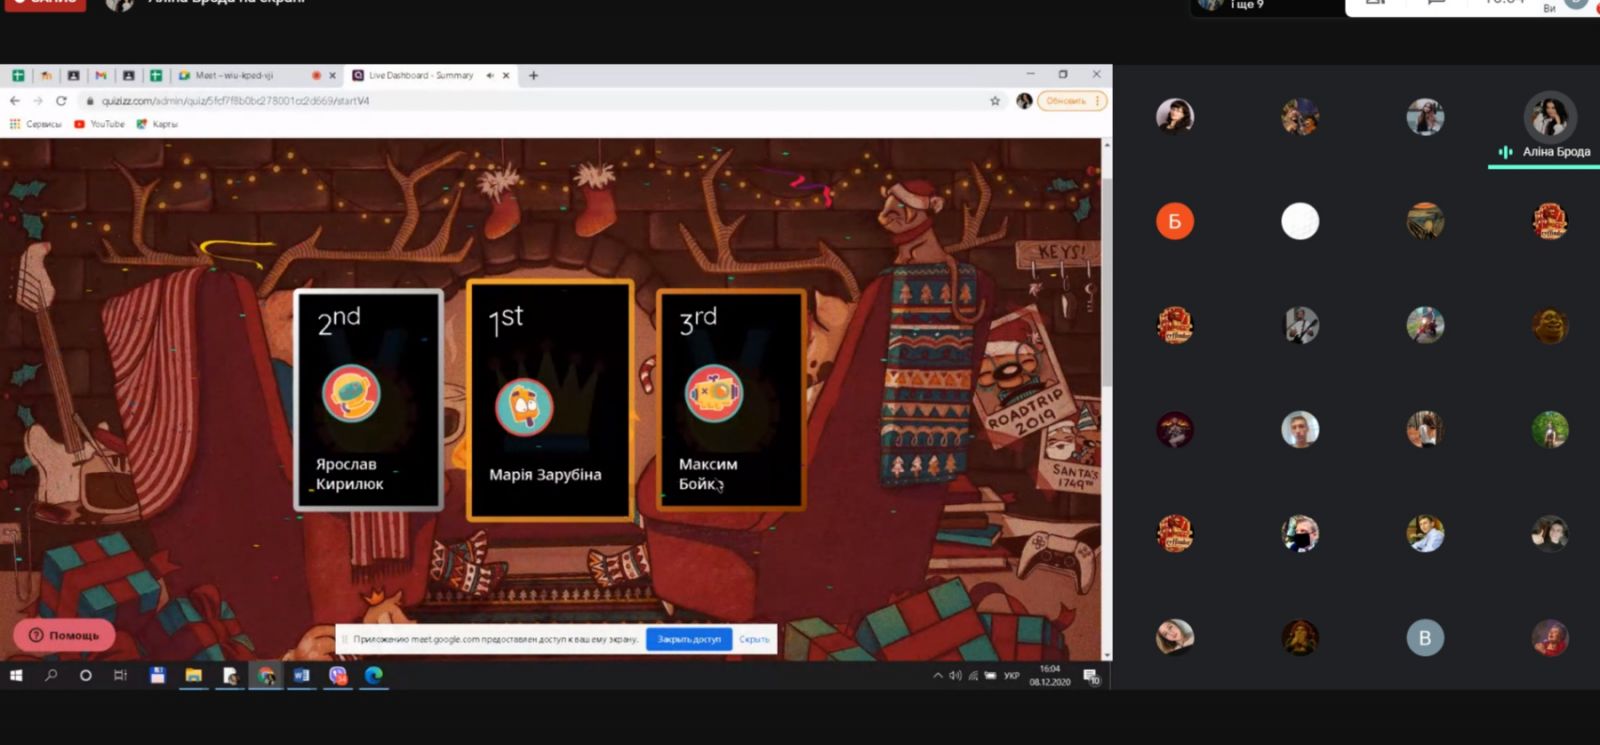
Task: Open the Windows notification center
Action: [1092, 677]
